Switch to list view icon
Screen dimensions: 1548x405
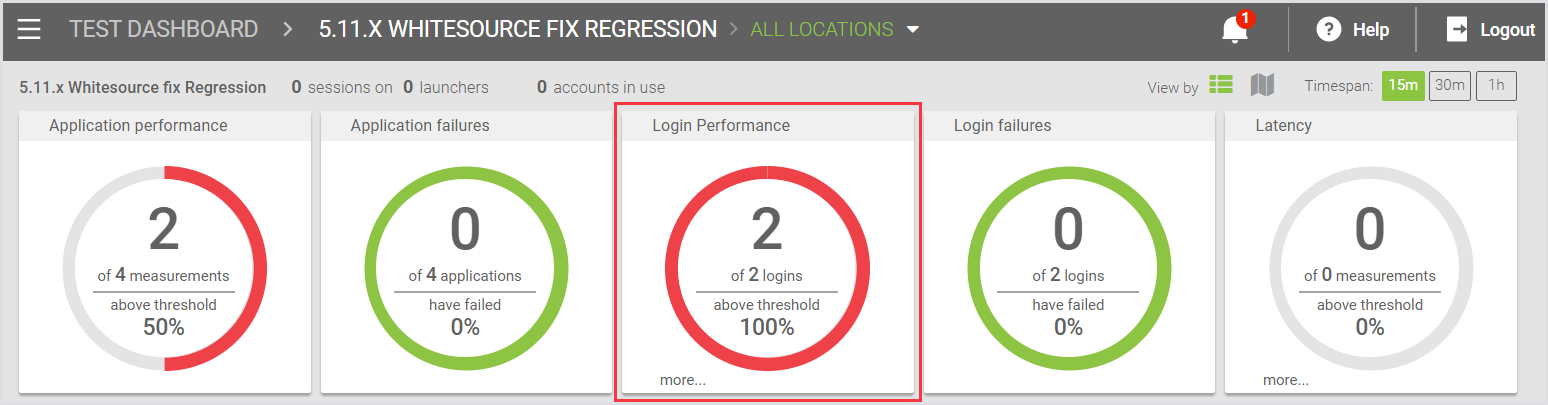pyautogui.click(x=1220, y=86)
